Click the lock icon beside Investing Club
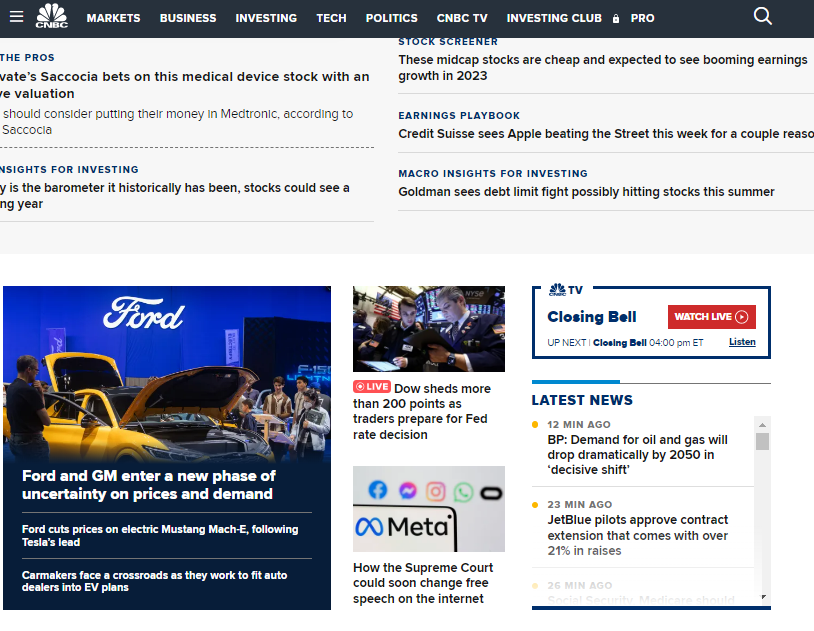Viewport: 814px width, 631px height. point(616,19)
